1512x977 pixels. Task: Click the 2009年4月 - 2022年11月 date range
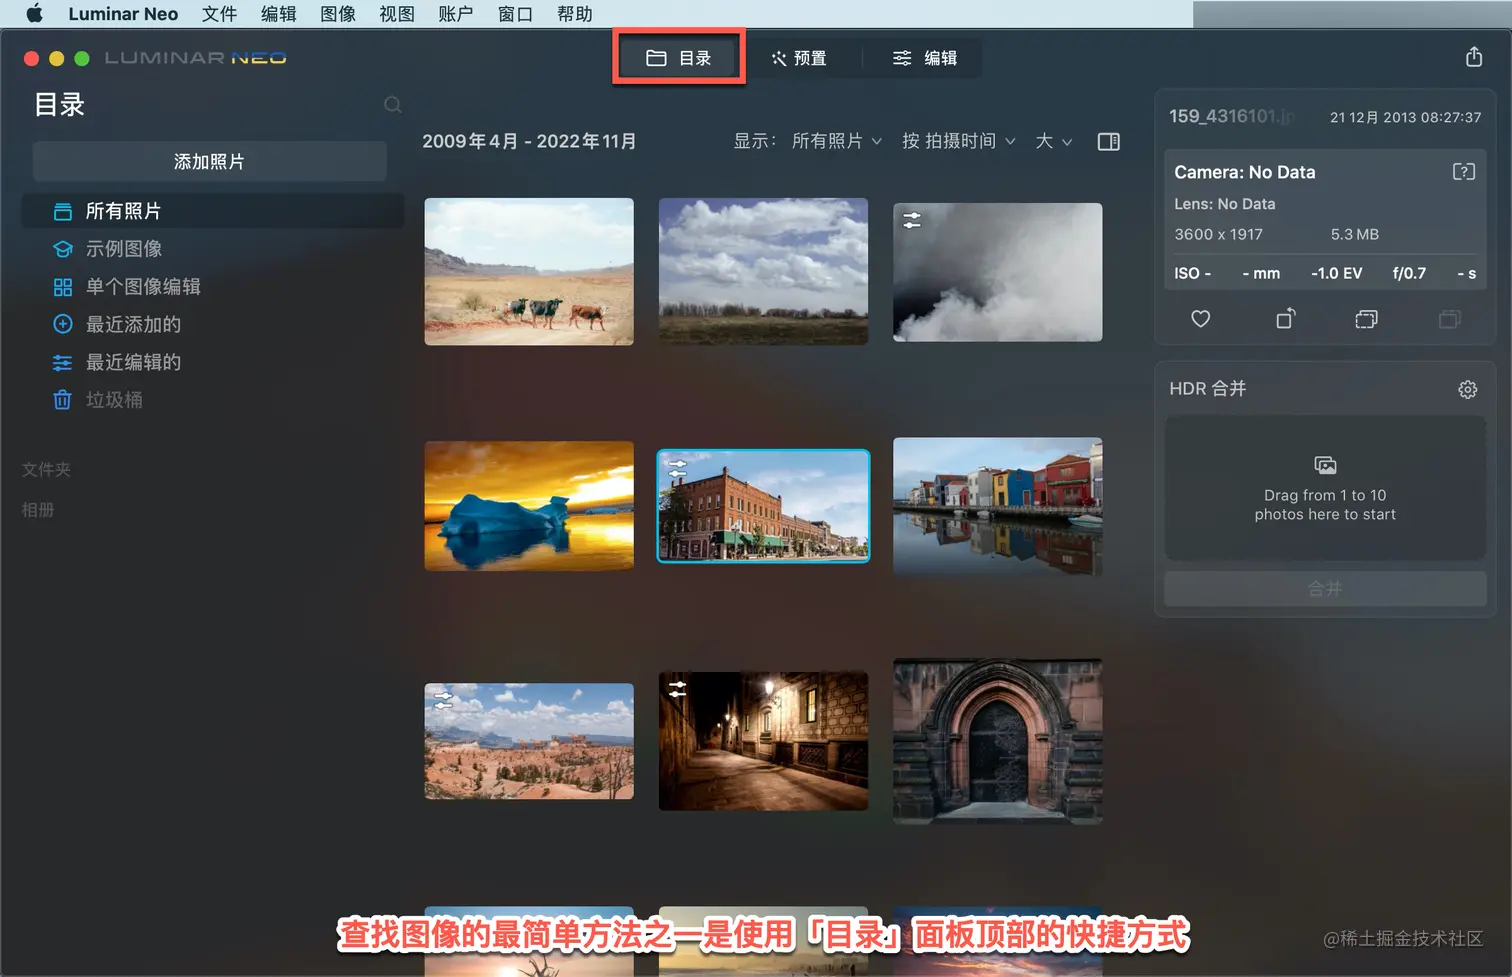pos(529,141)
